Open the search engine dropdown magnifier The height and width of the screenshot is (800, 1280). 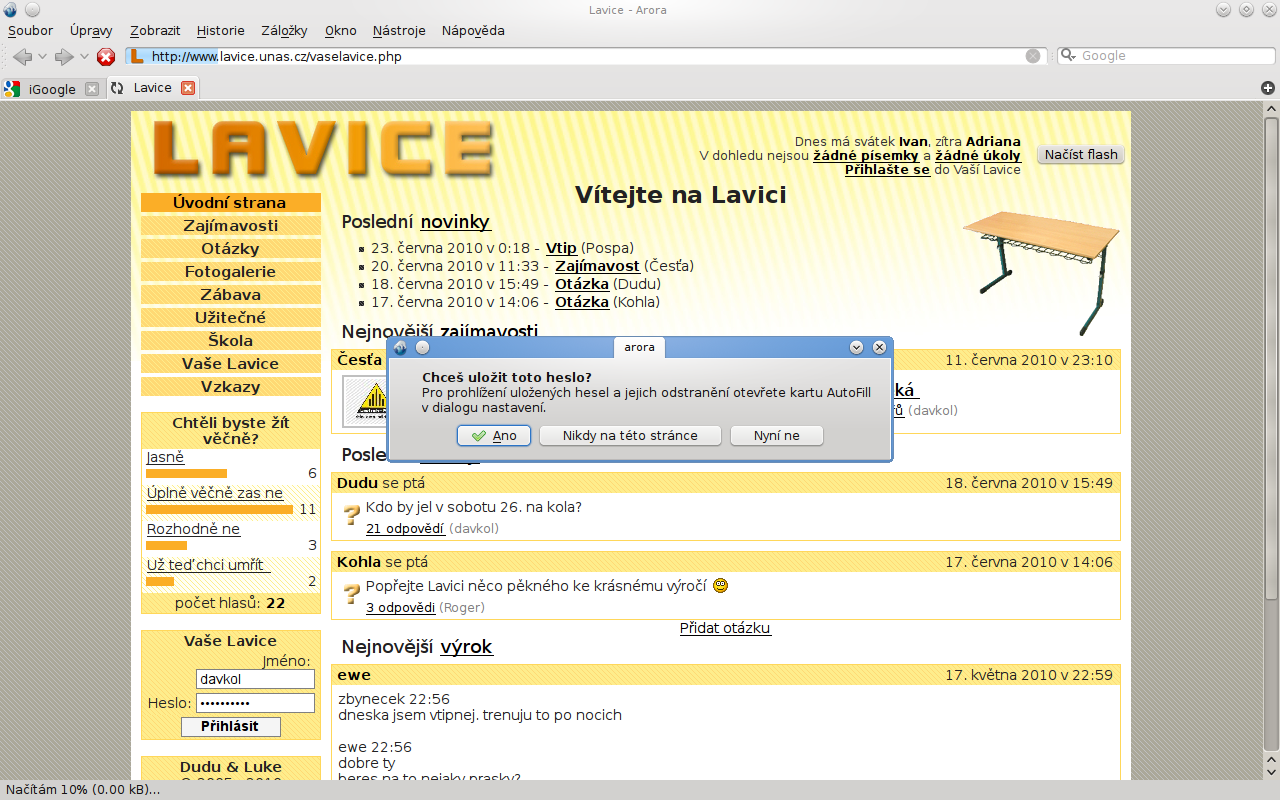click(1069, 56)
